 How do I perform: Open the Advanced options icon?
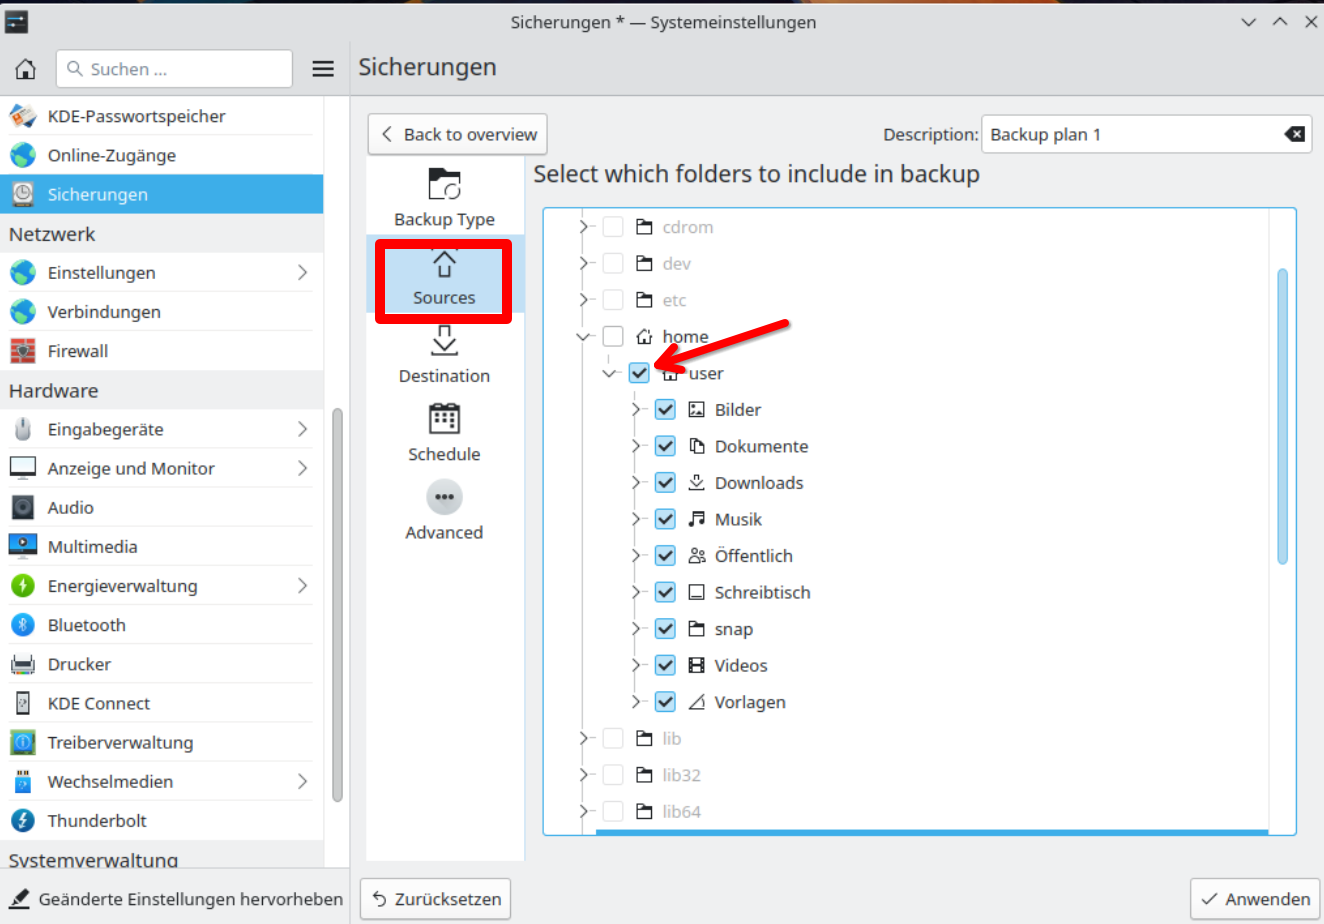(x=444, y=498)
